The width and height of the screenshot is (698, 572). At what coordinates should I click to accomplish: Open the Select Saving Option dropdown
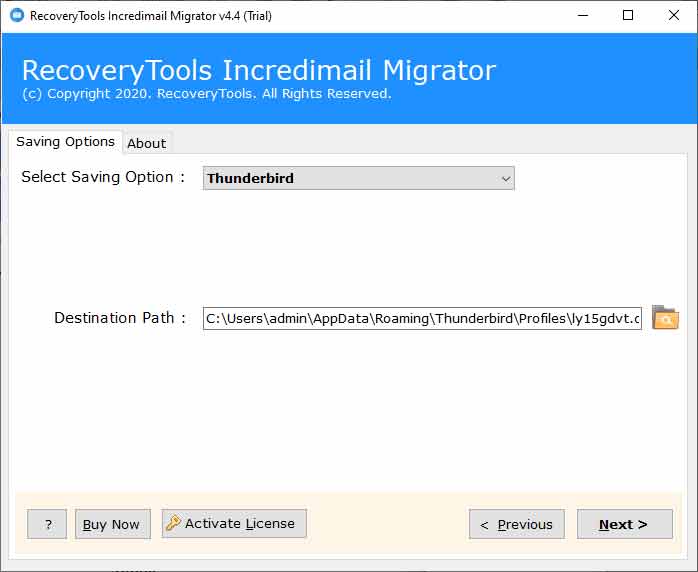358,178
